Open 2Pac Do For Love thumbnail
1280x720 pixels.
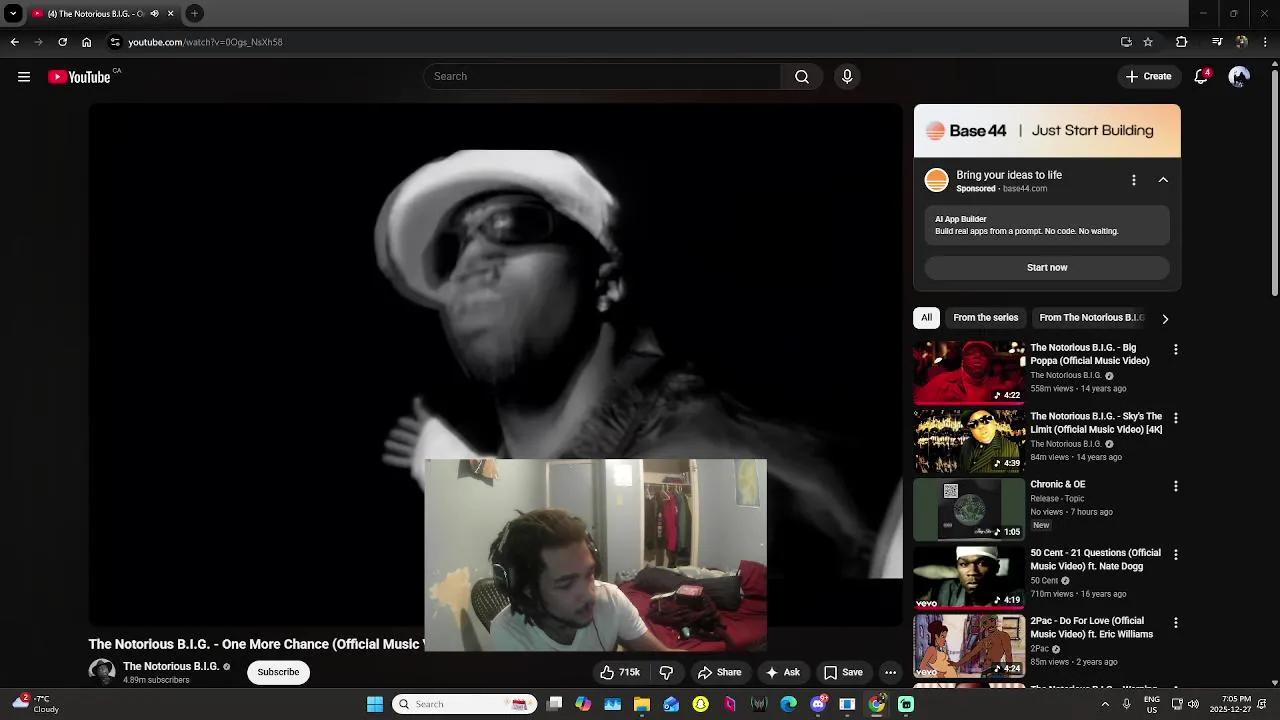pos(969,644)
